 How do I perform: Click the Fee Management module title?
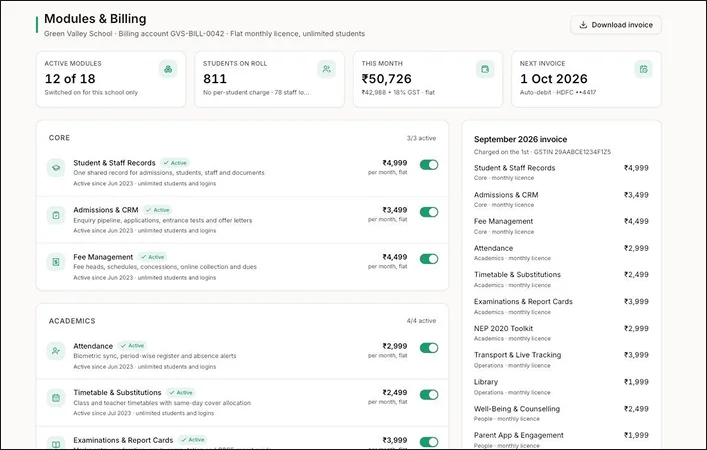[103, 257]
